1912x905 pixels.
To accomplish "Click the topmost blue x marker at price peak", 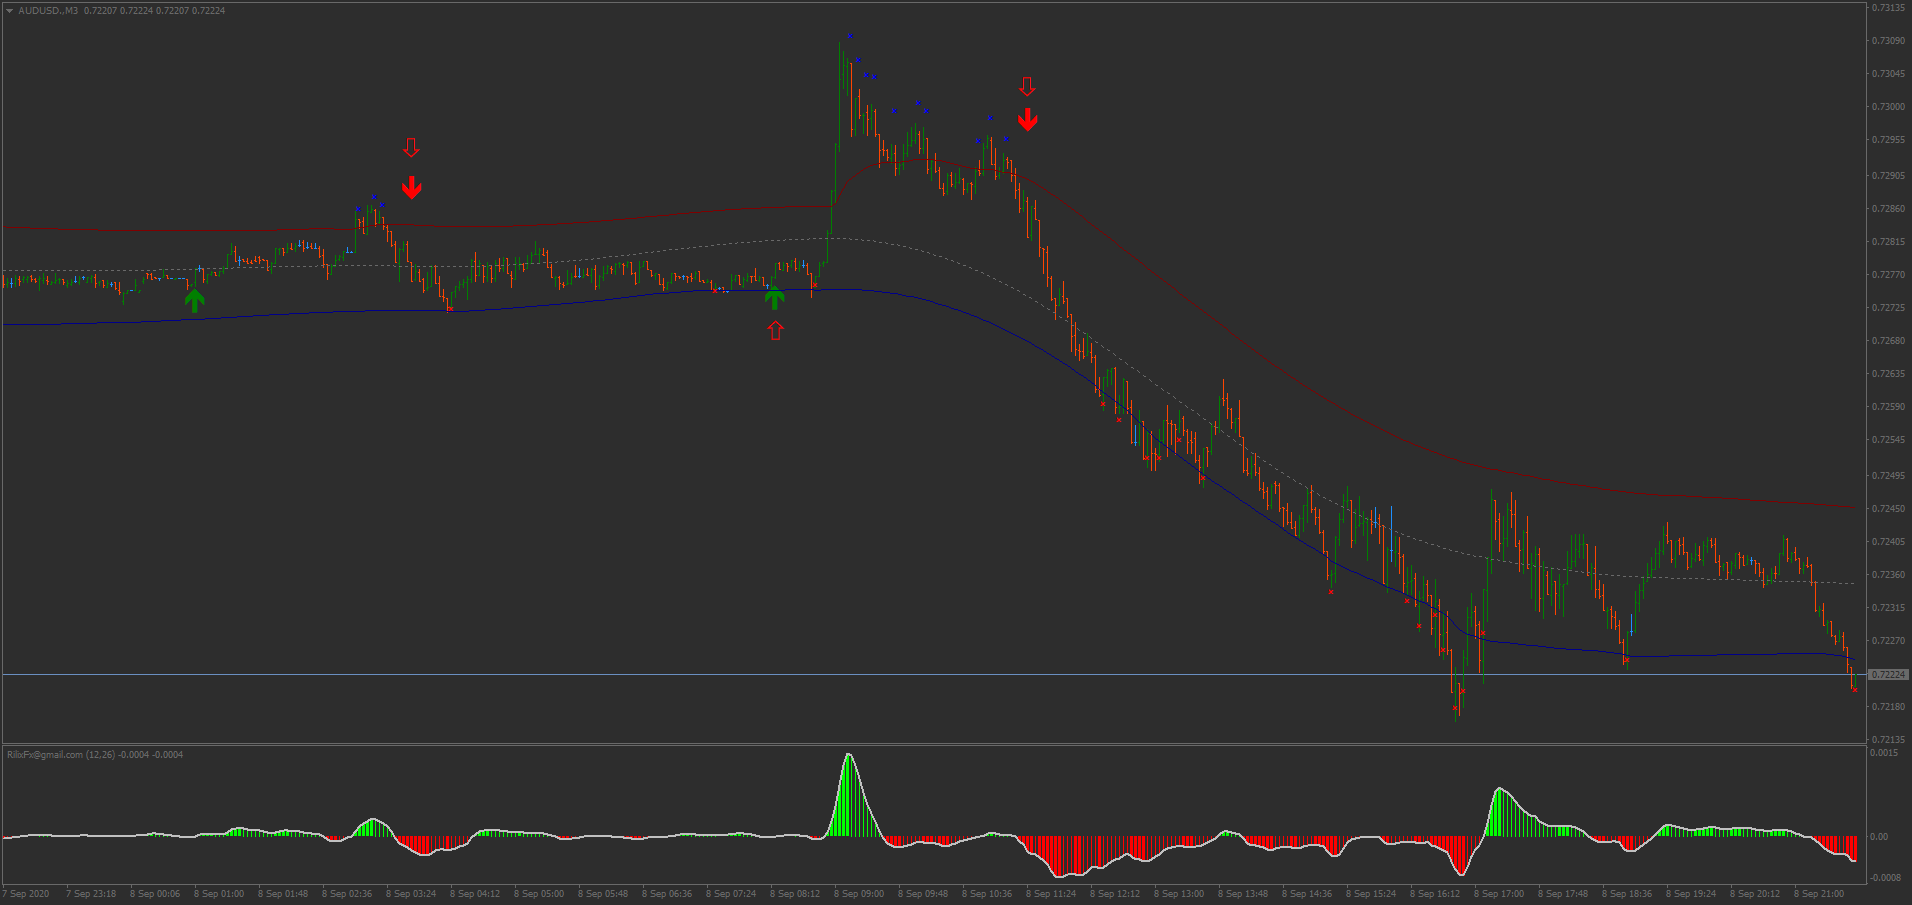I will pos(851,36).
